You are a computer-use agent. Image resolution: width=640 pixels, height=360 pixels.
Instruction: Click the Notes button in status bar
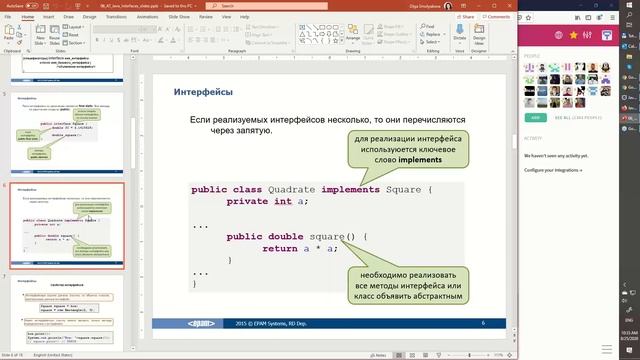click(378, 355)
